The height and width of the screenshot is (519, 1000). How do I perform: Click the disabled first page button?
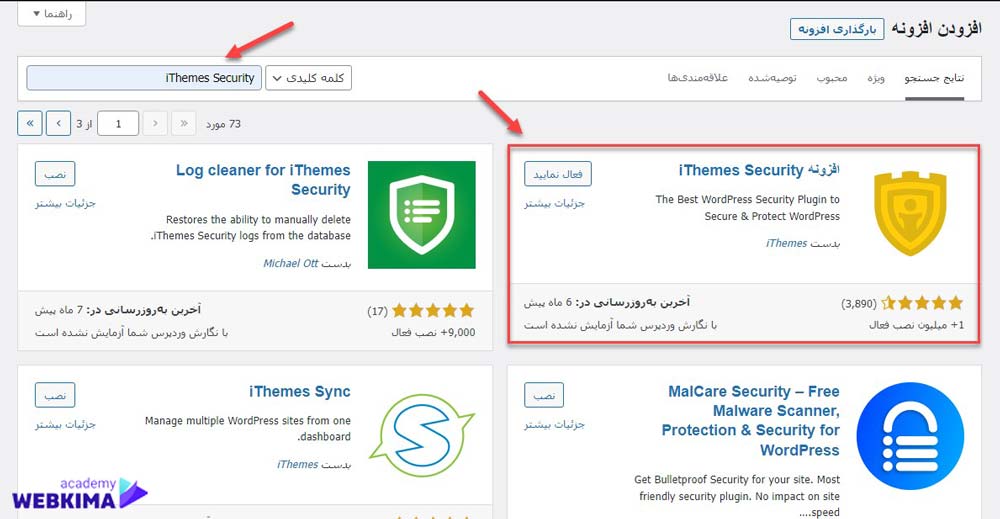[x=184, y=124]
